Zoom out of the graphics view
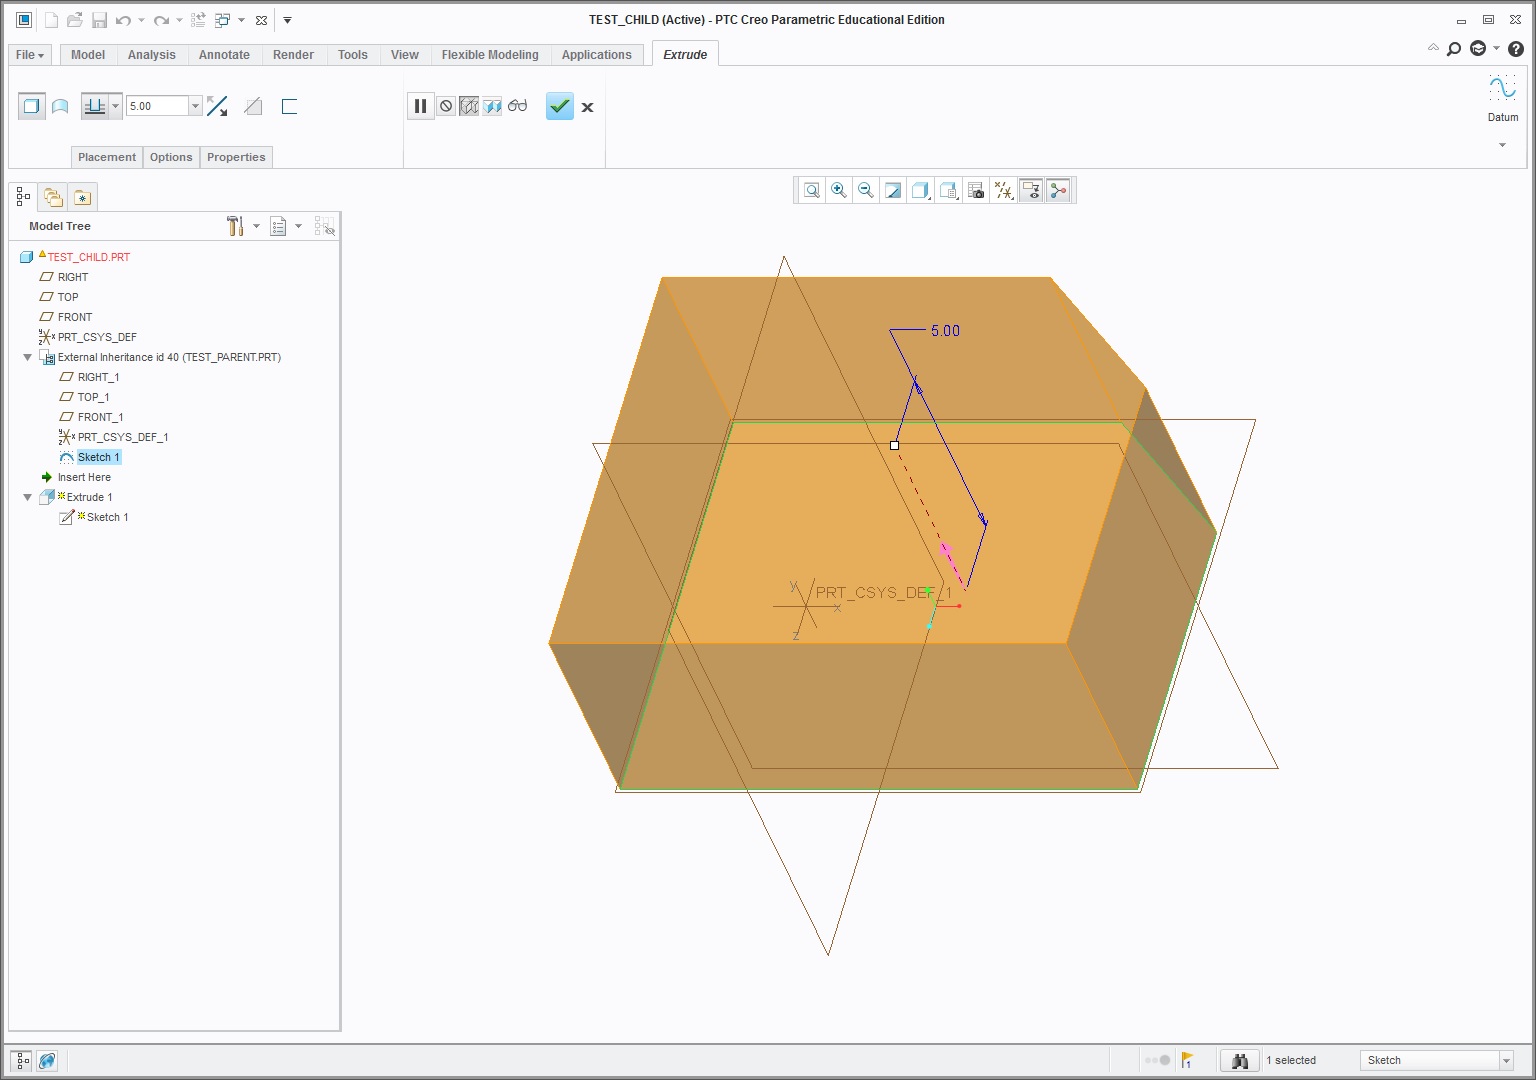This screenshot has height=1080, width=1536. [866, 190]
